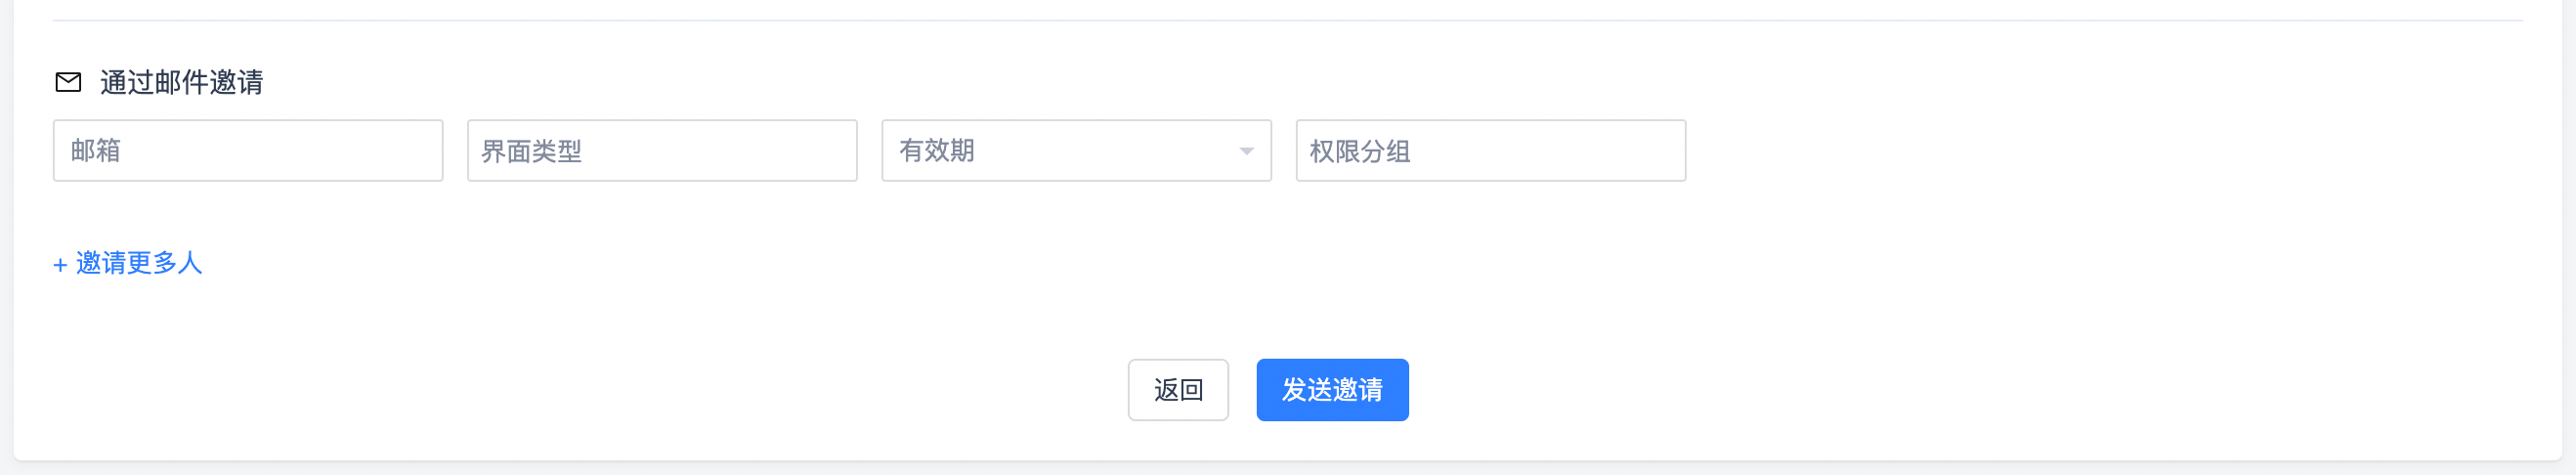
Task: Click the 邮箱 placeholder text
Action: click(96, 151)
